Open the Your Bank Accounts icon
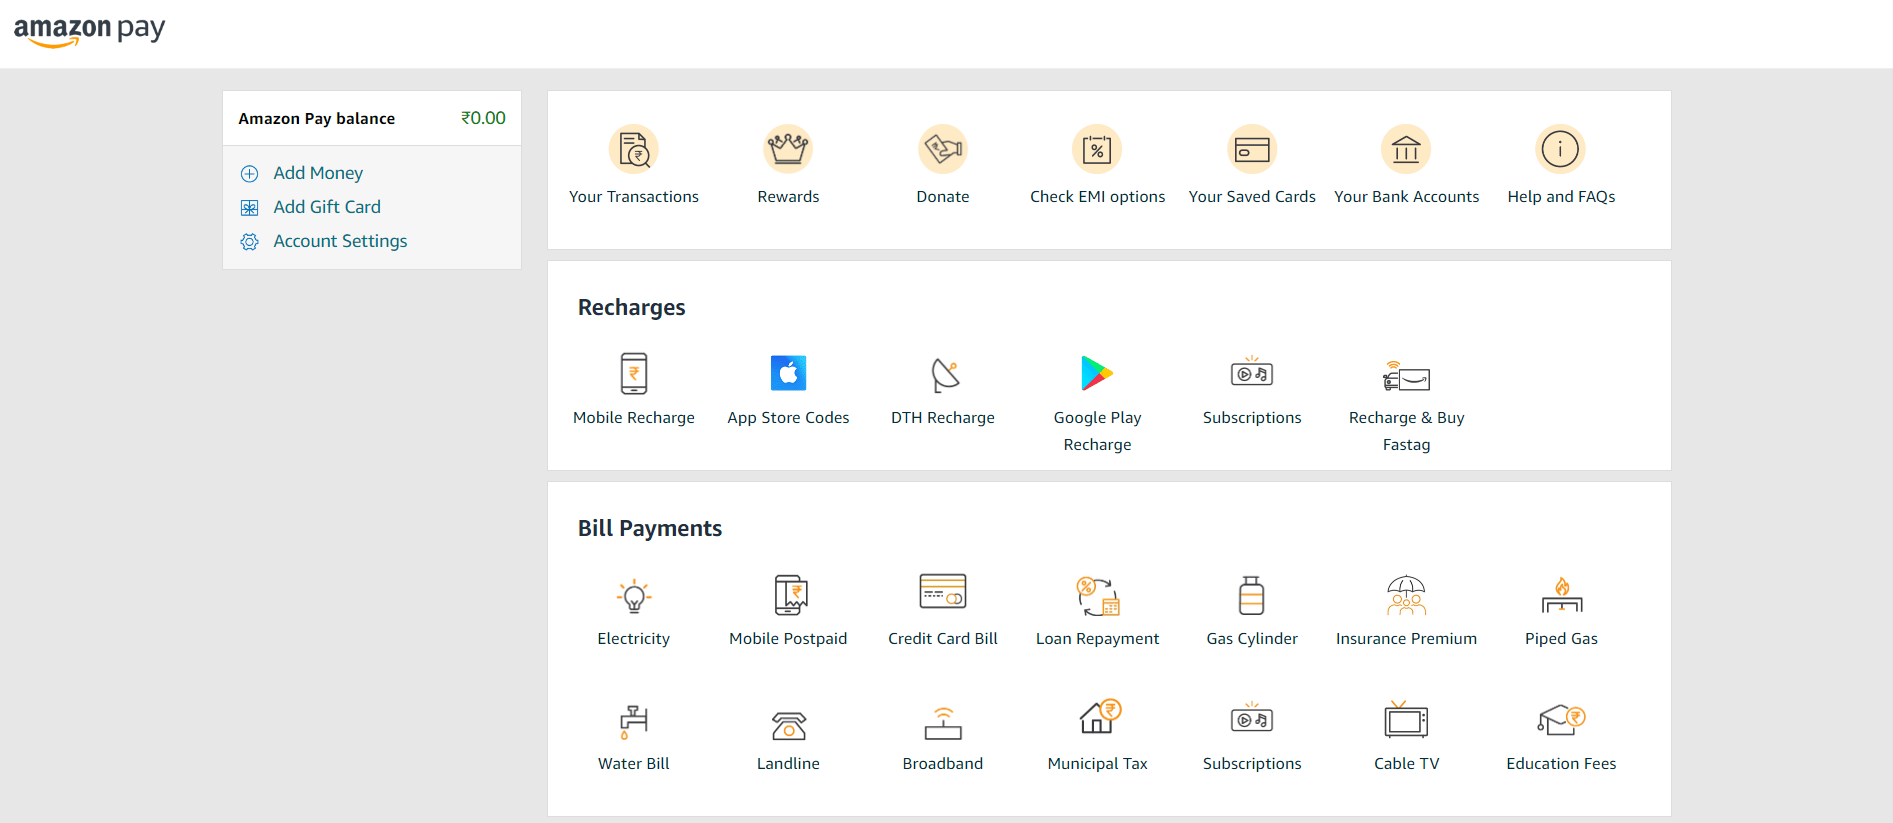The height and width of the screenshot is (823, 1893). pyautogui.click(x=1406, y=149)
